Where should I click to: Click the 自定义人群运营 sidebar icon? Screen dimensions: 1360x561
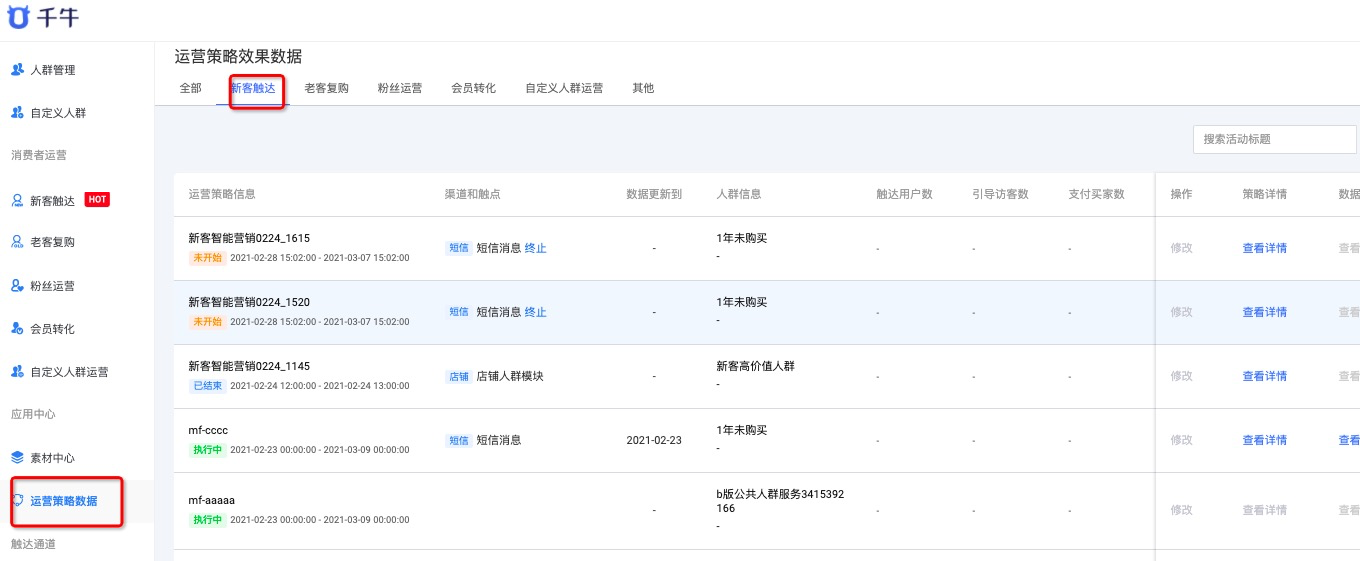coord(17,372)
